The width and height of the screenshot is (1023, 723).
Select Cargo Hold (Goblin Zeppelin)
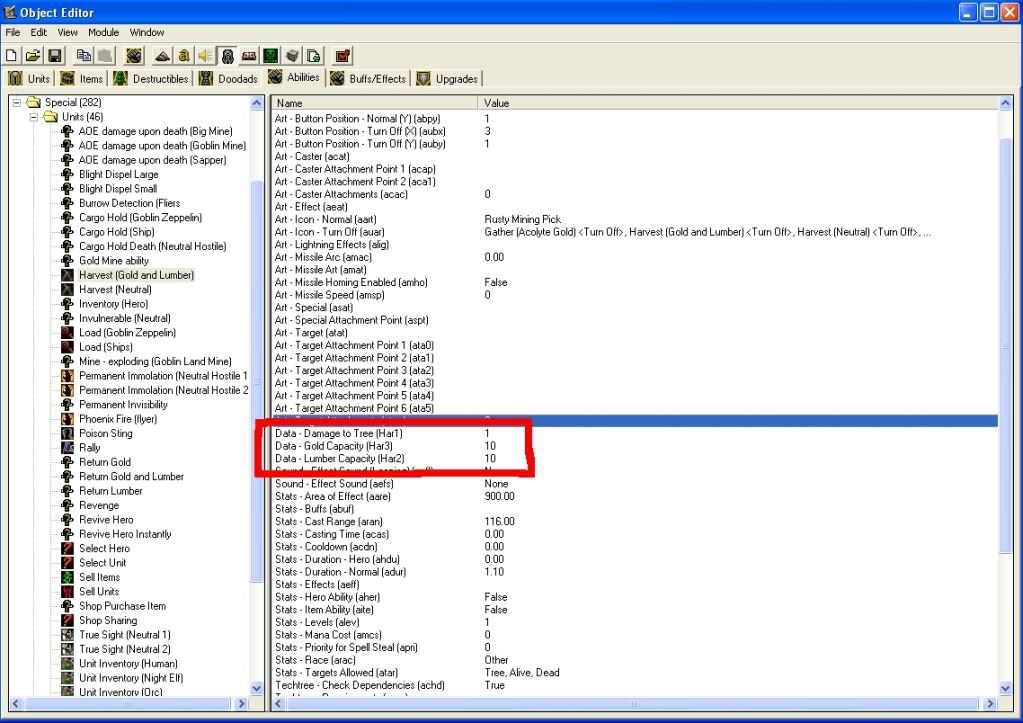click(x=140, y=217)
